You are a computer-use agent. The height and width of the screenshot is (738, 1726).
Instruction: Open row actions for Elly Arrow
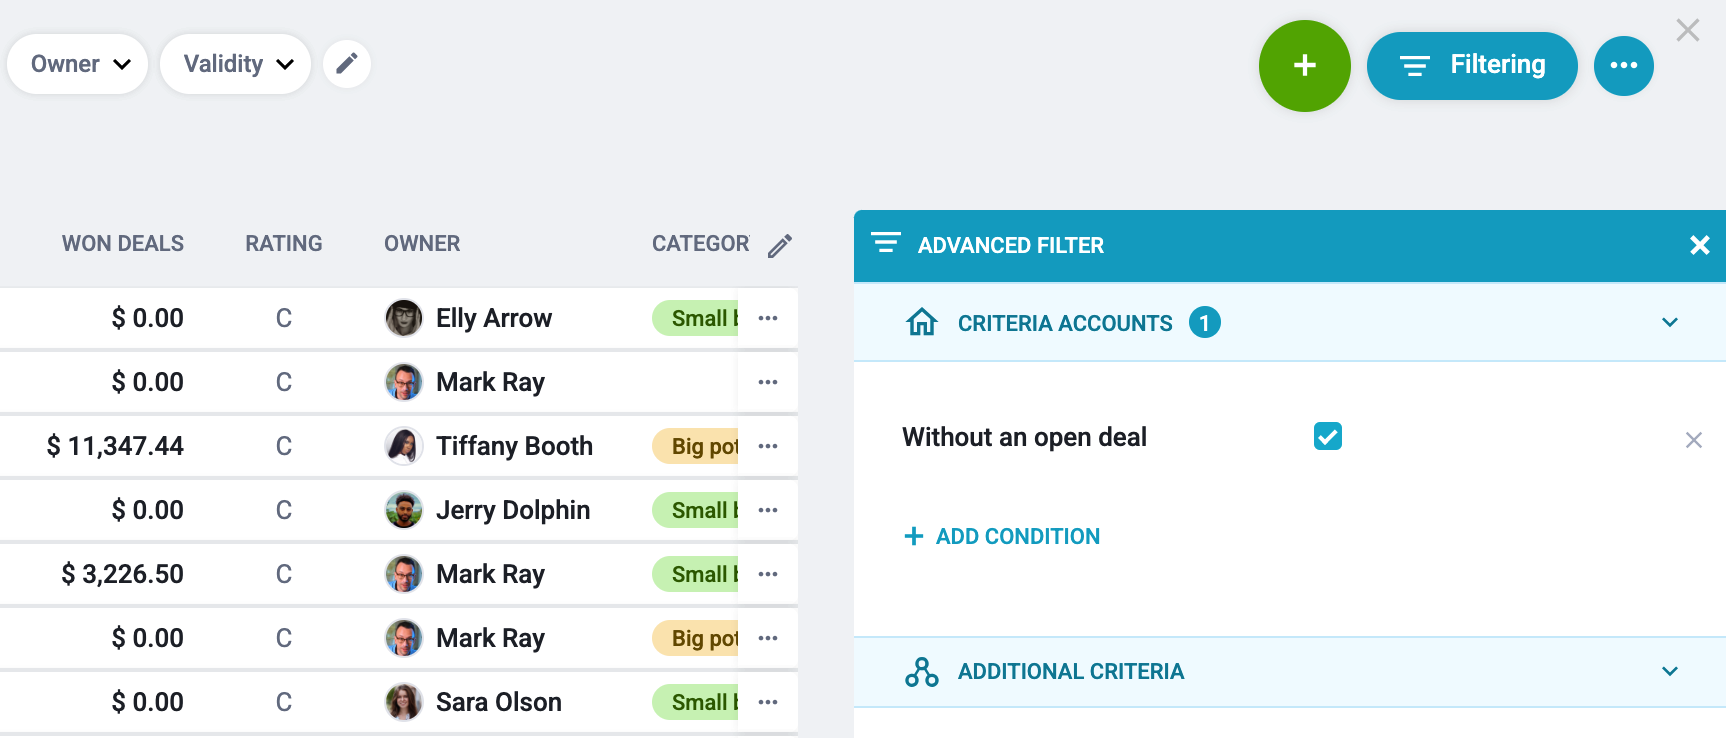pyautogui.click(x=768, y=318)
